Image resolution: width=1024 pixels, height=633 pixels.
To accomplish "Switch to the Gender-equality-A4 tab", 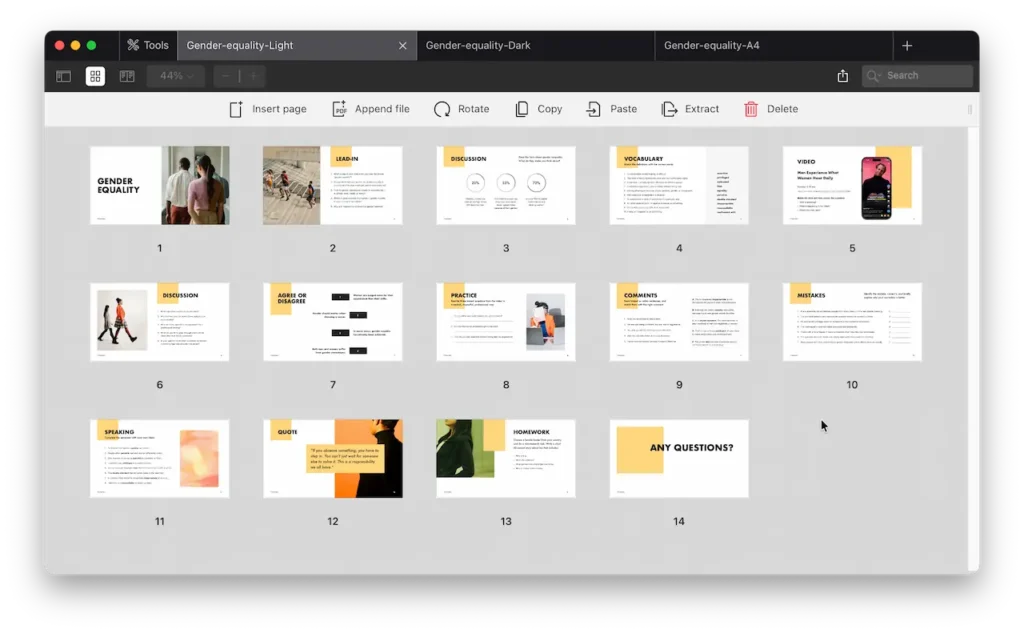I will [x=710, y=45].
